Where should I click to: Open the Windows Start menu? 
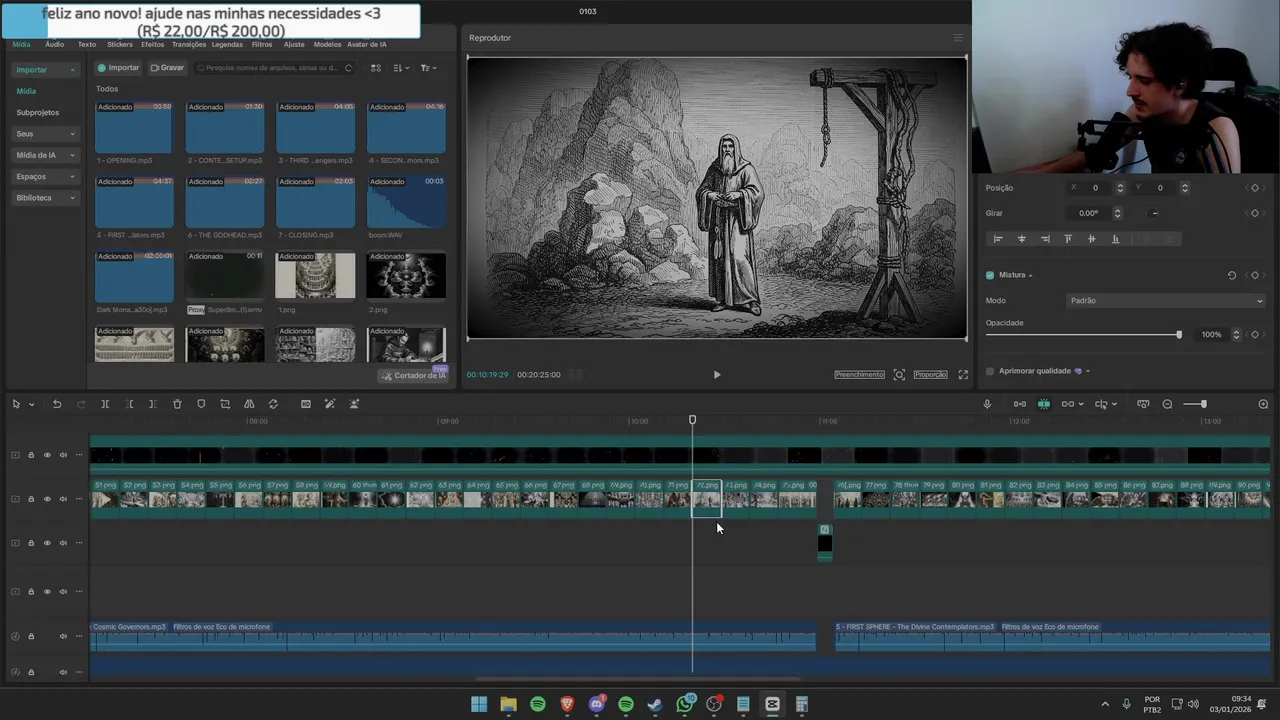coord(479,704)
